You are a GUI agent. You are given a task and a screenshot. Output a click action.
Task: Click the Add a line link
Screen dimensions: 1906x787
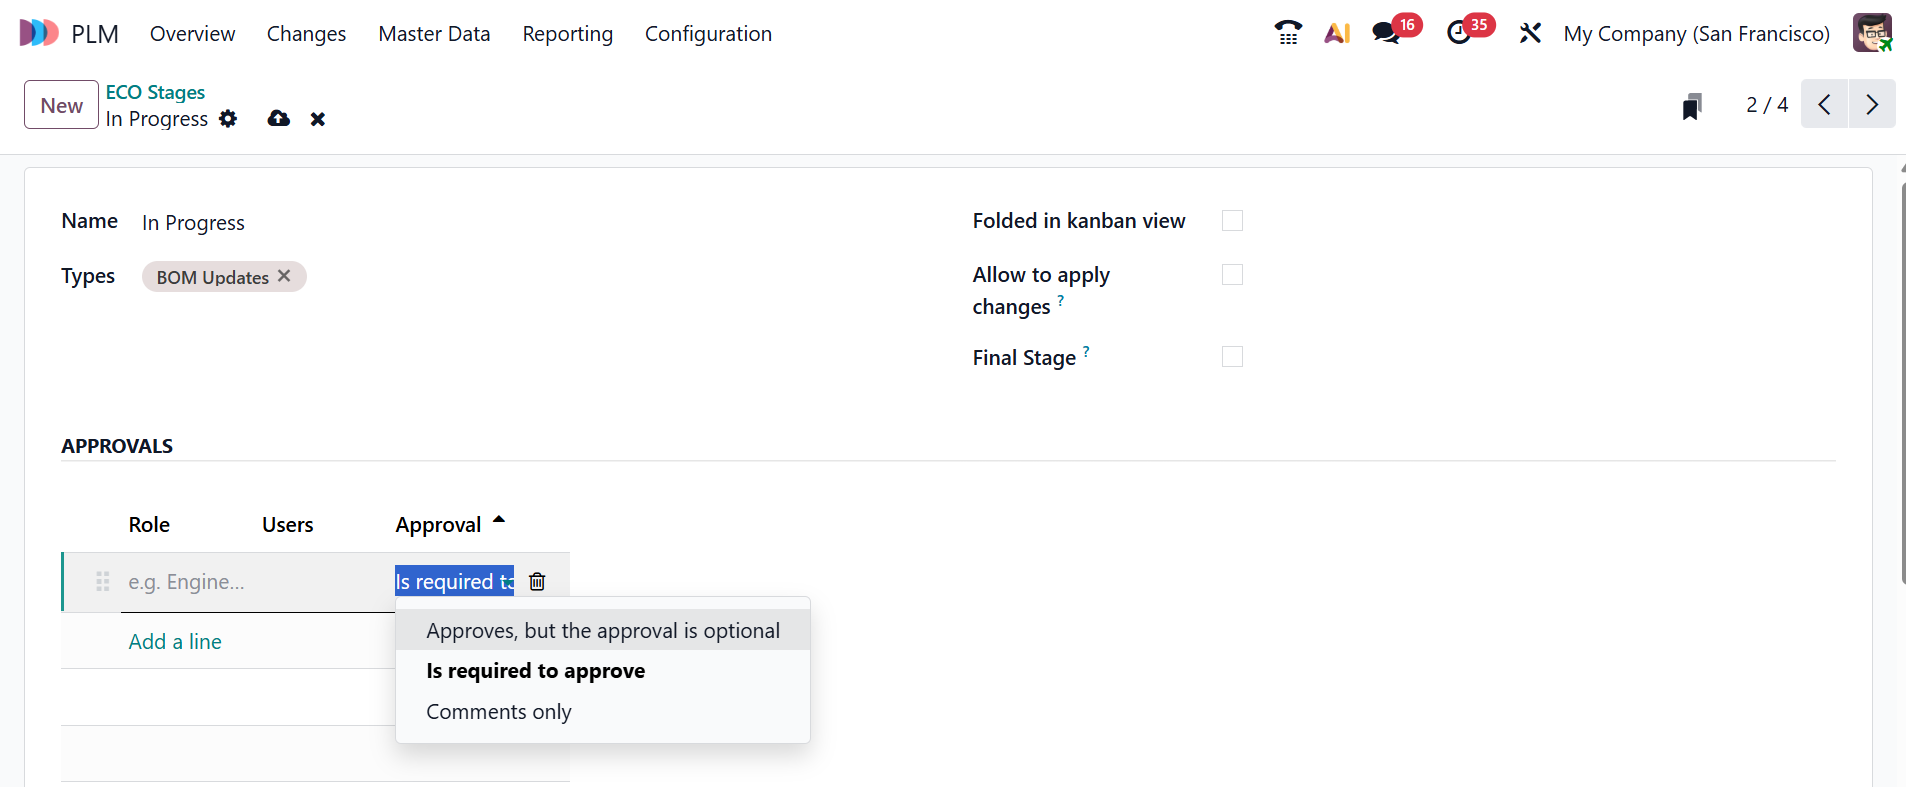[x=175, y=642]
